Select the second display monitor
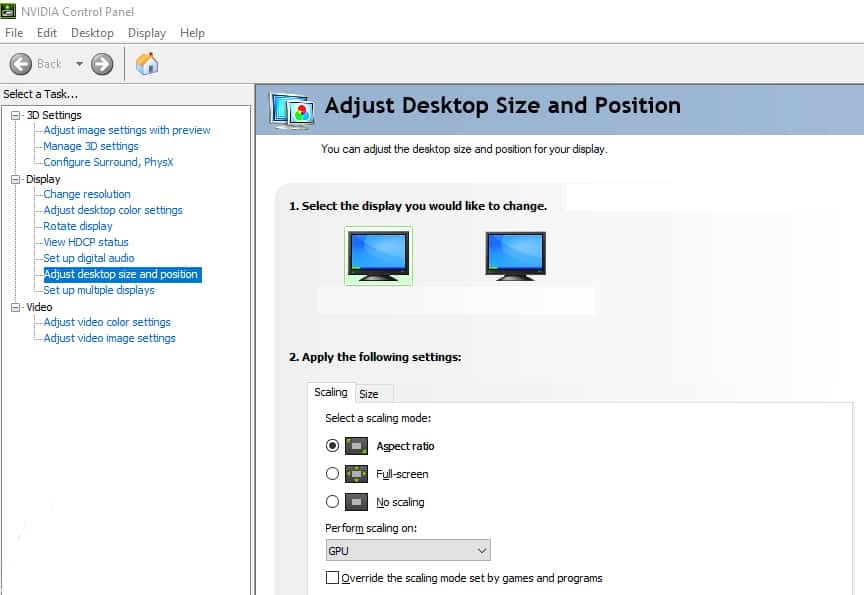 pyautogui.click(x=516, y=256)
